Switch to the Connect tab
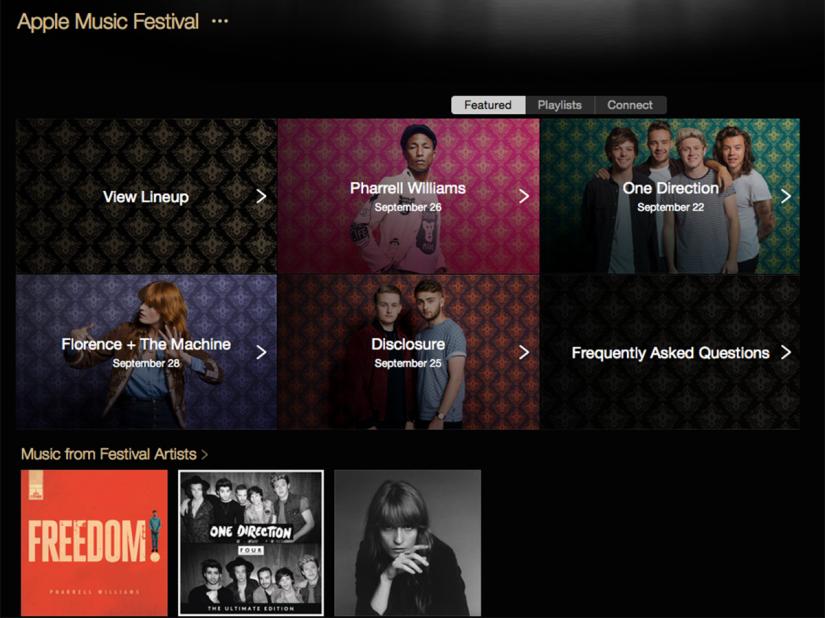Image resolution: width=825 pixels, height=618 pixels. click(x=630, y=105)
